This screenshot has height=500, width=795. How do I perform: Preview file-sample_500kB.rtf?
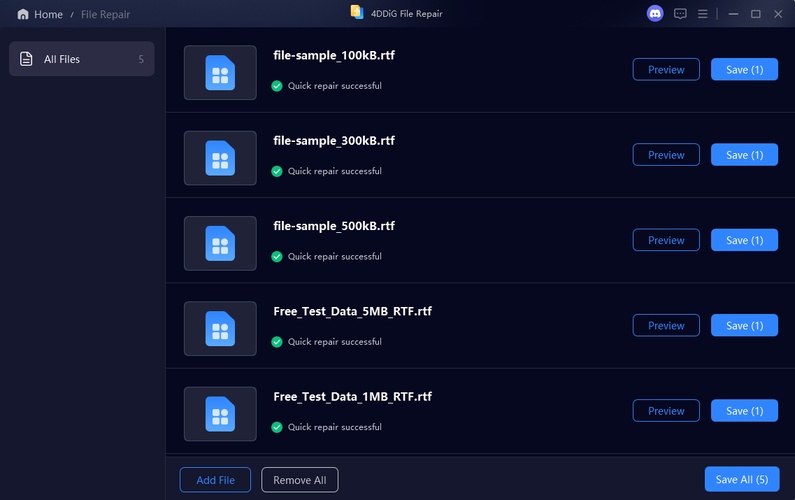(x=666, y=240)
